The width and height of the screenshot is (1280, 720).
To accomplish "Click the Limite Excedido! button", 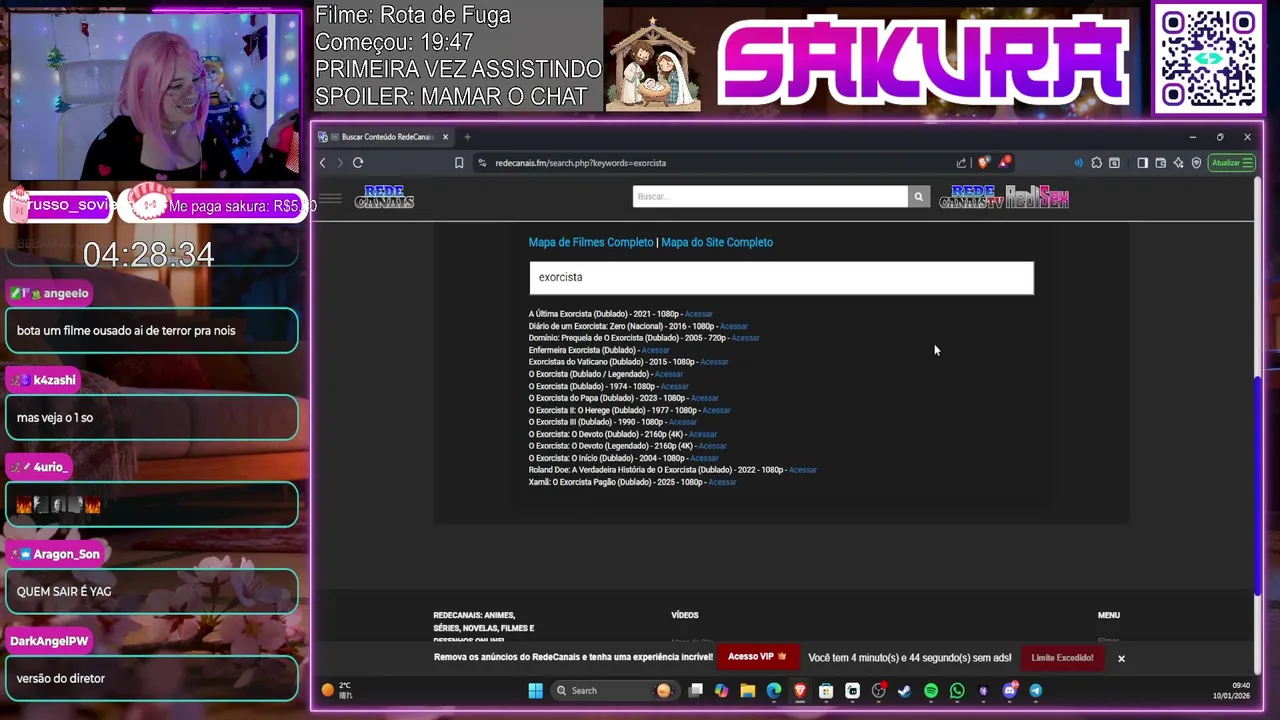I will click(1062, 658).
